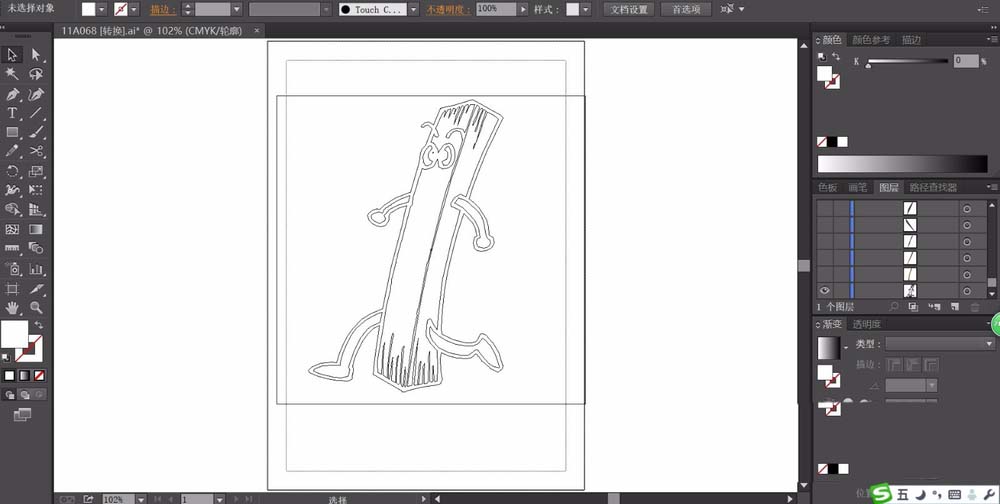The image size is (1000, 504).
Task: Click black swatch in Color panel
Action: [x=832, y=142]
